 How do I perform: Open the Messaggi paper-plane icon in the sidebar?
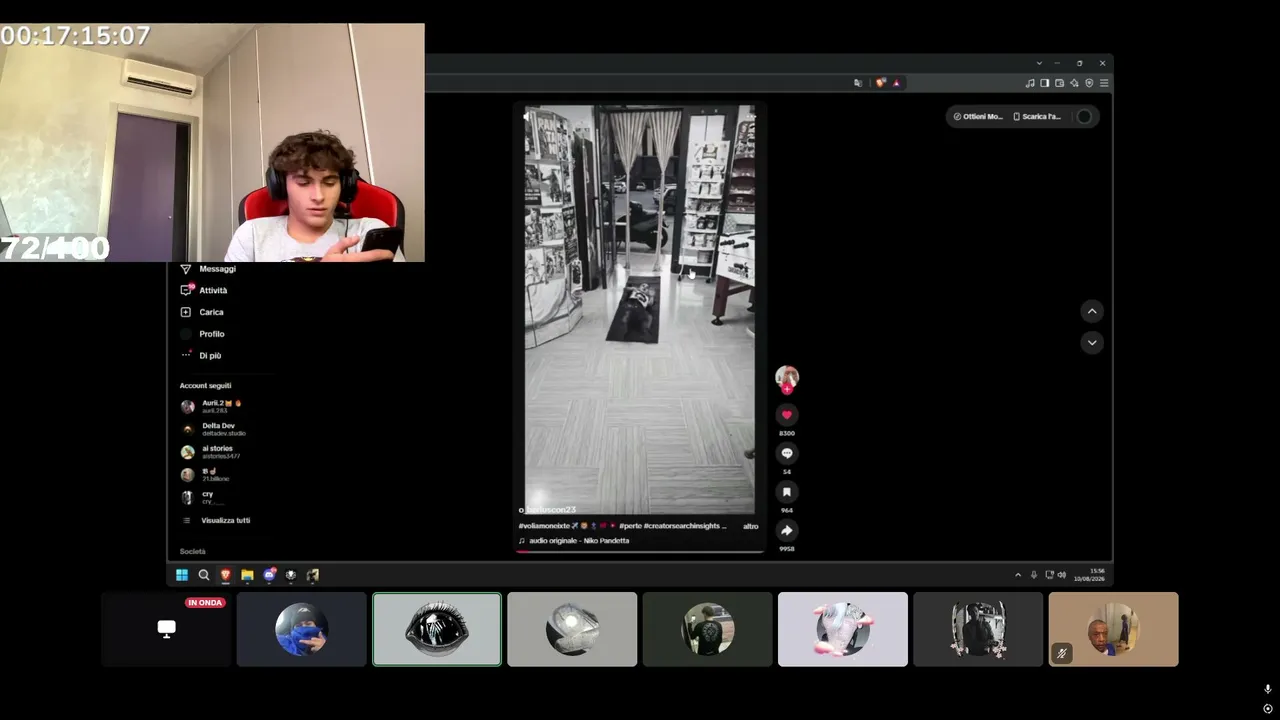coord(185,269)
